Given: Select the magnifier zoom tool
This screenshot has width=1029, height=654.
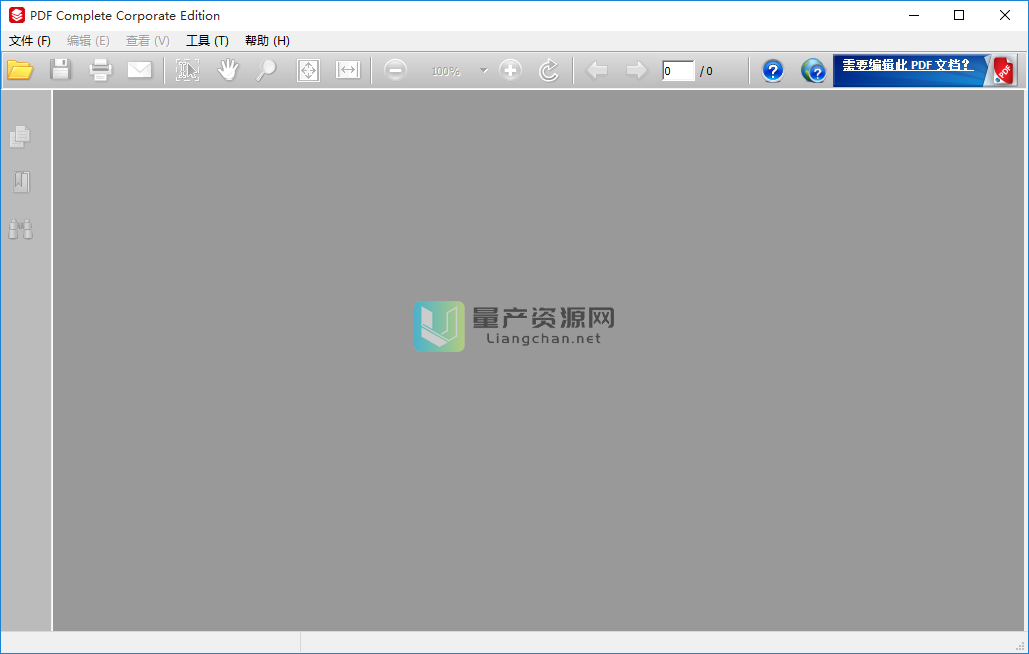Looking at the screenshot, I should click(x=266, y=70).
